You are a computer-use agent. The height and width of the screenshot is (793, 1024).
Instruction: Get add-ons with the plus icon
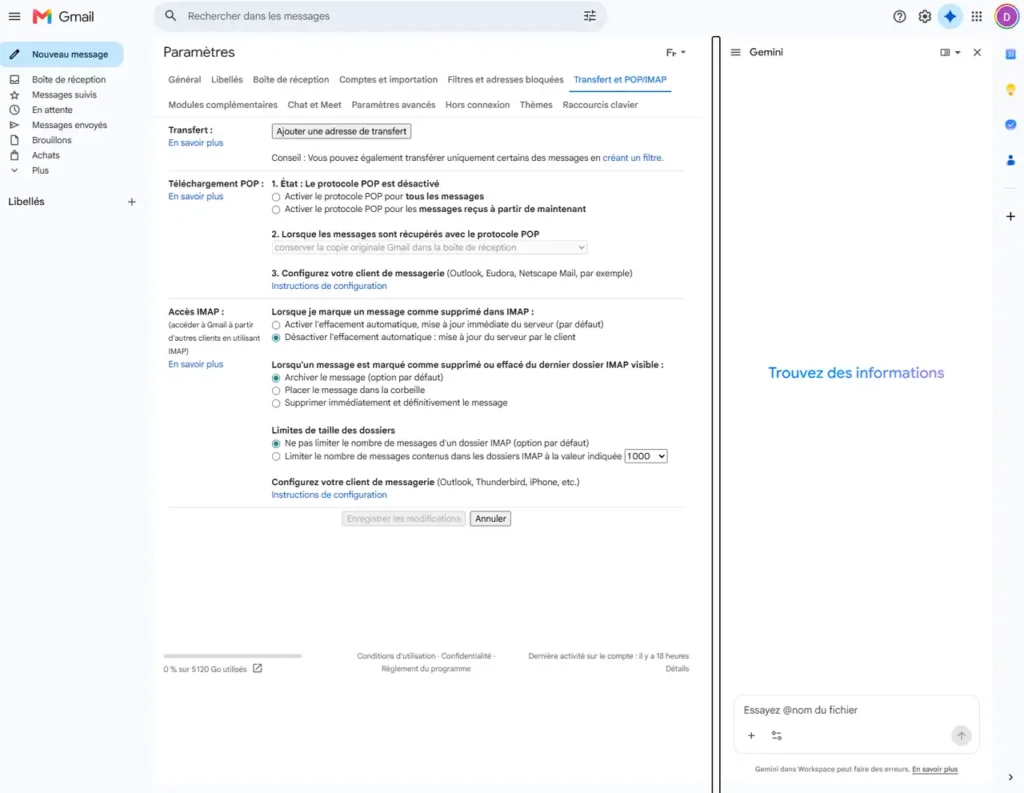1010,216
